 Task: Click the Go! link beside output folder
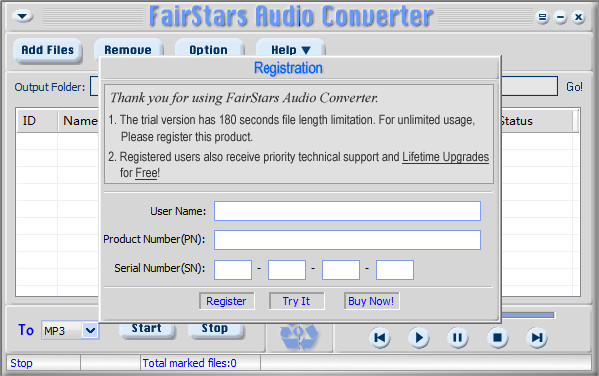coord(574,87)
